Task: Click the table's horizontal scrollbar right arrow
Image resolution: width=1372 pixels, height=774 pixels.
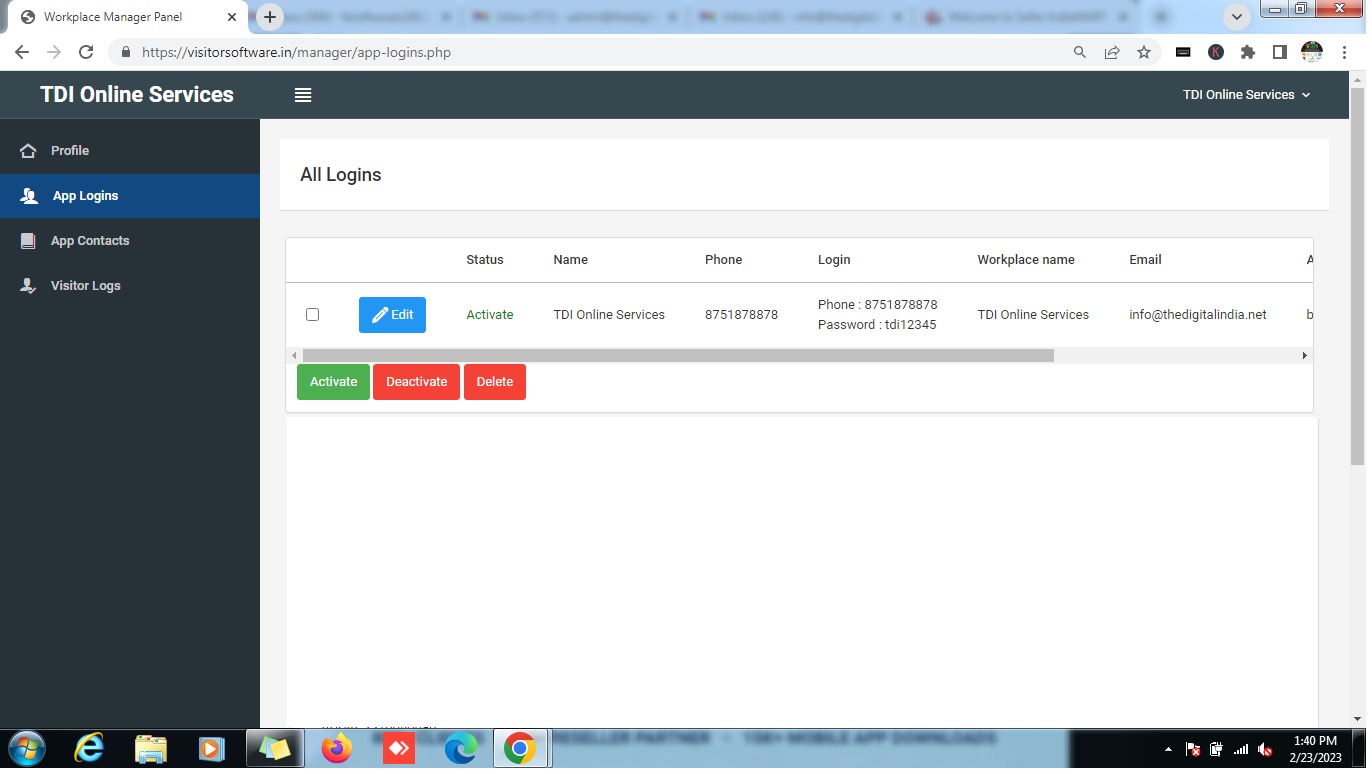Action: 1304,356
